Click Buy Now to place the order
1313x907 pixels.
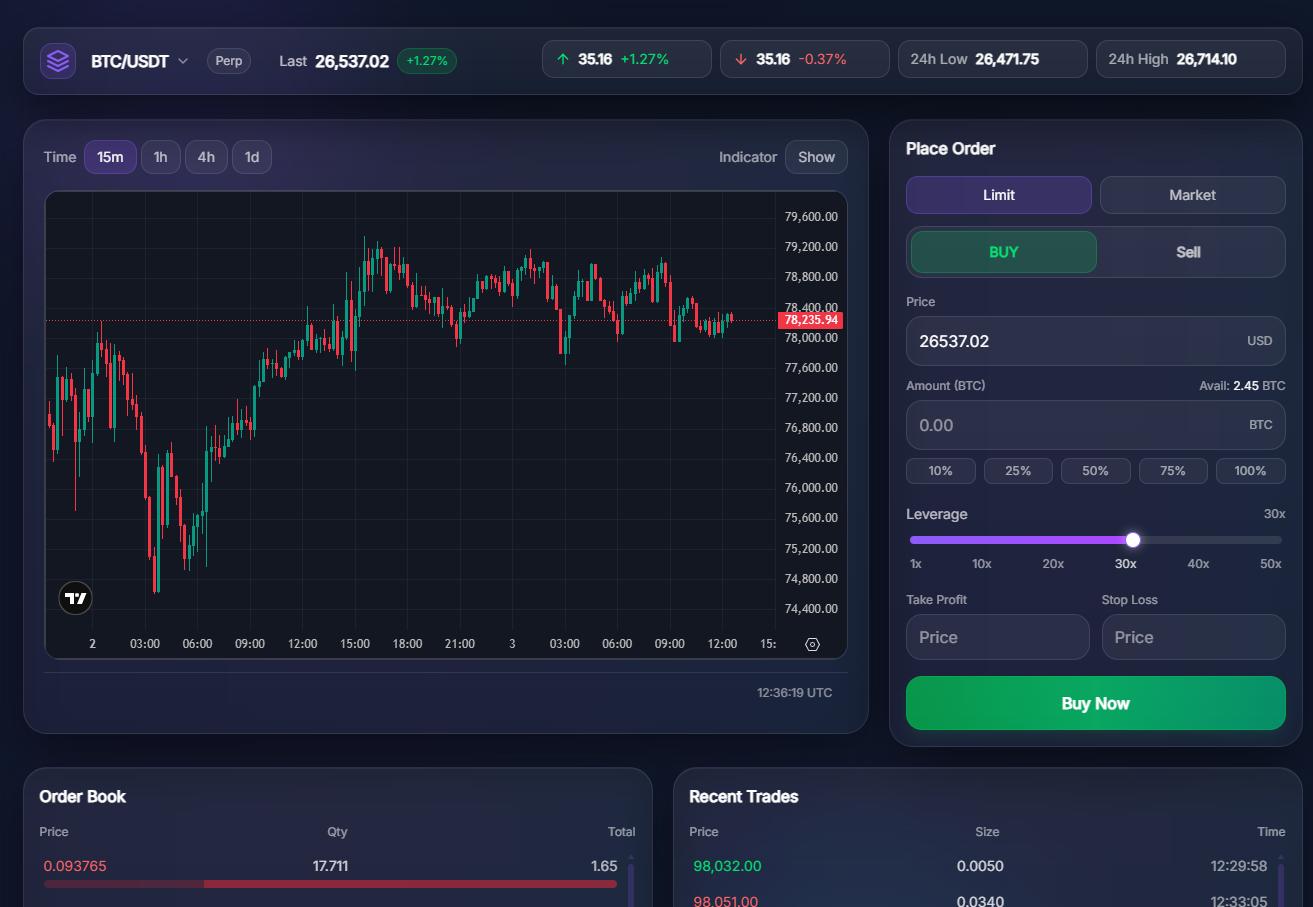1095,703
